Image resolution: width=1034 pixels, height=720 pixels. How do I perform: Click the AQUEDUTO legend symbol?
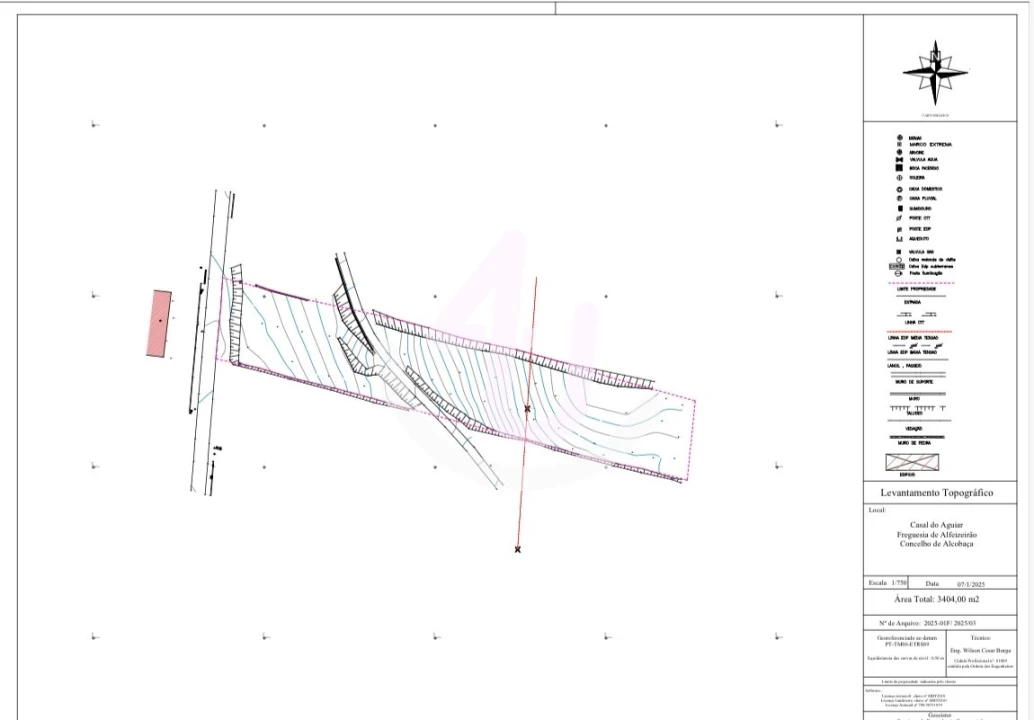click(899, 239)
